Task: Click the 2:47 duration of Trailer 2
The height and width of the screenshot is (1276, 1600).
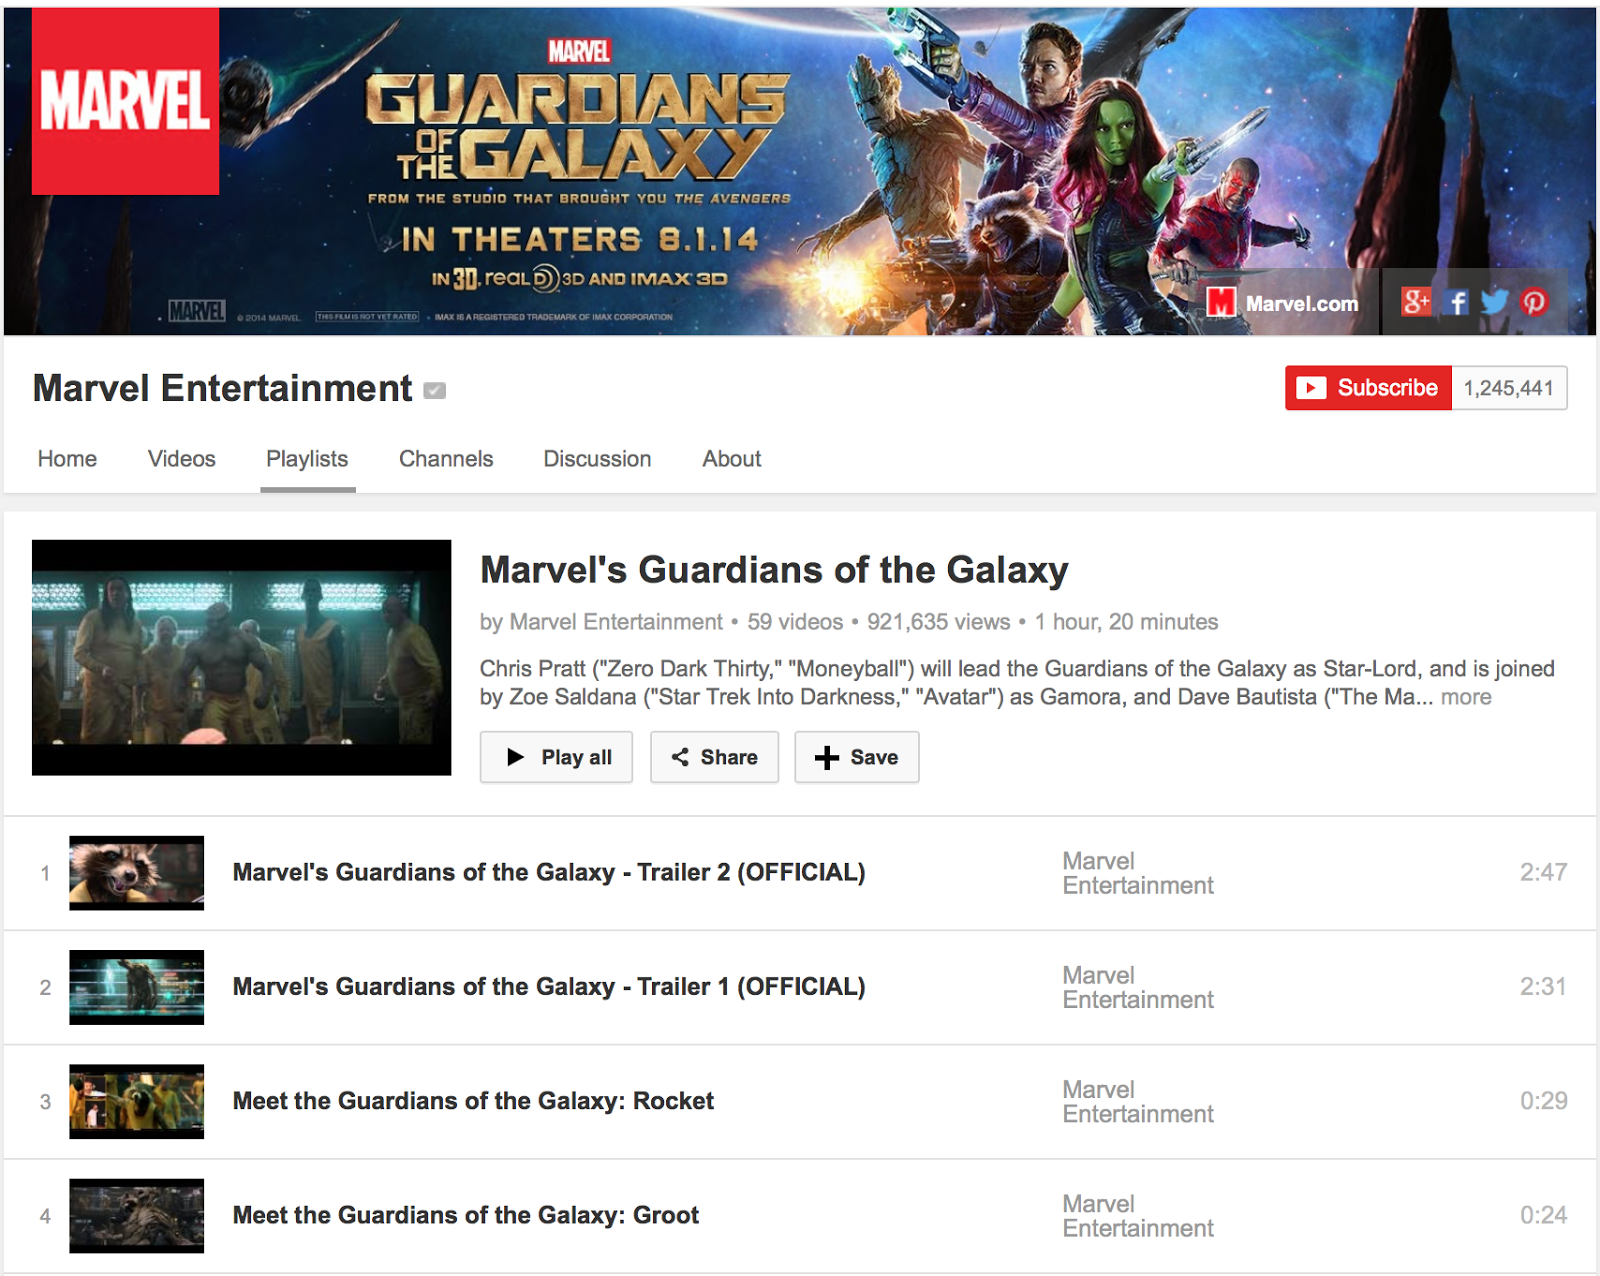Action: click(1543, 872)
